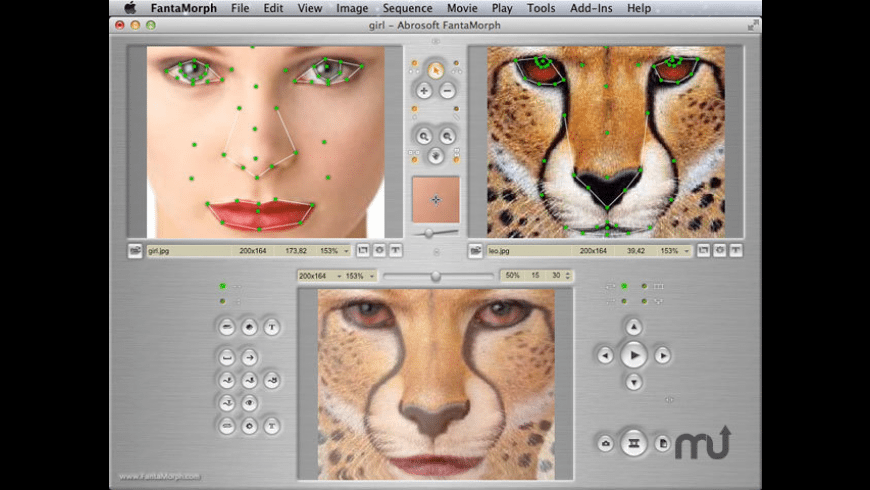
Task: Toggle the bright green light above tool grid
Action: (x=222, y=286)
